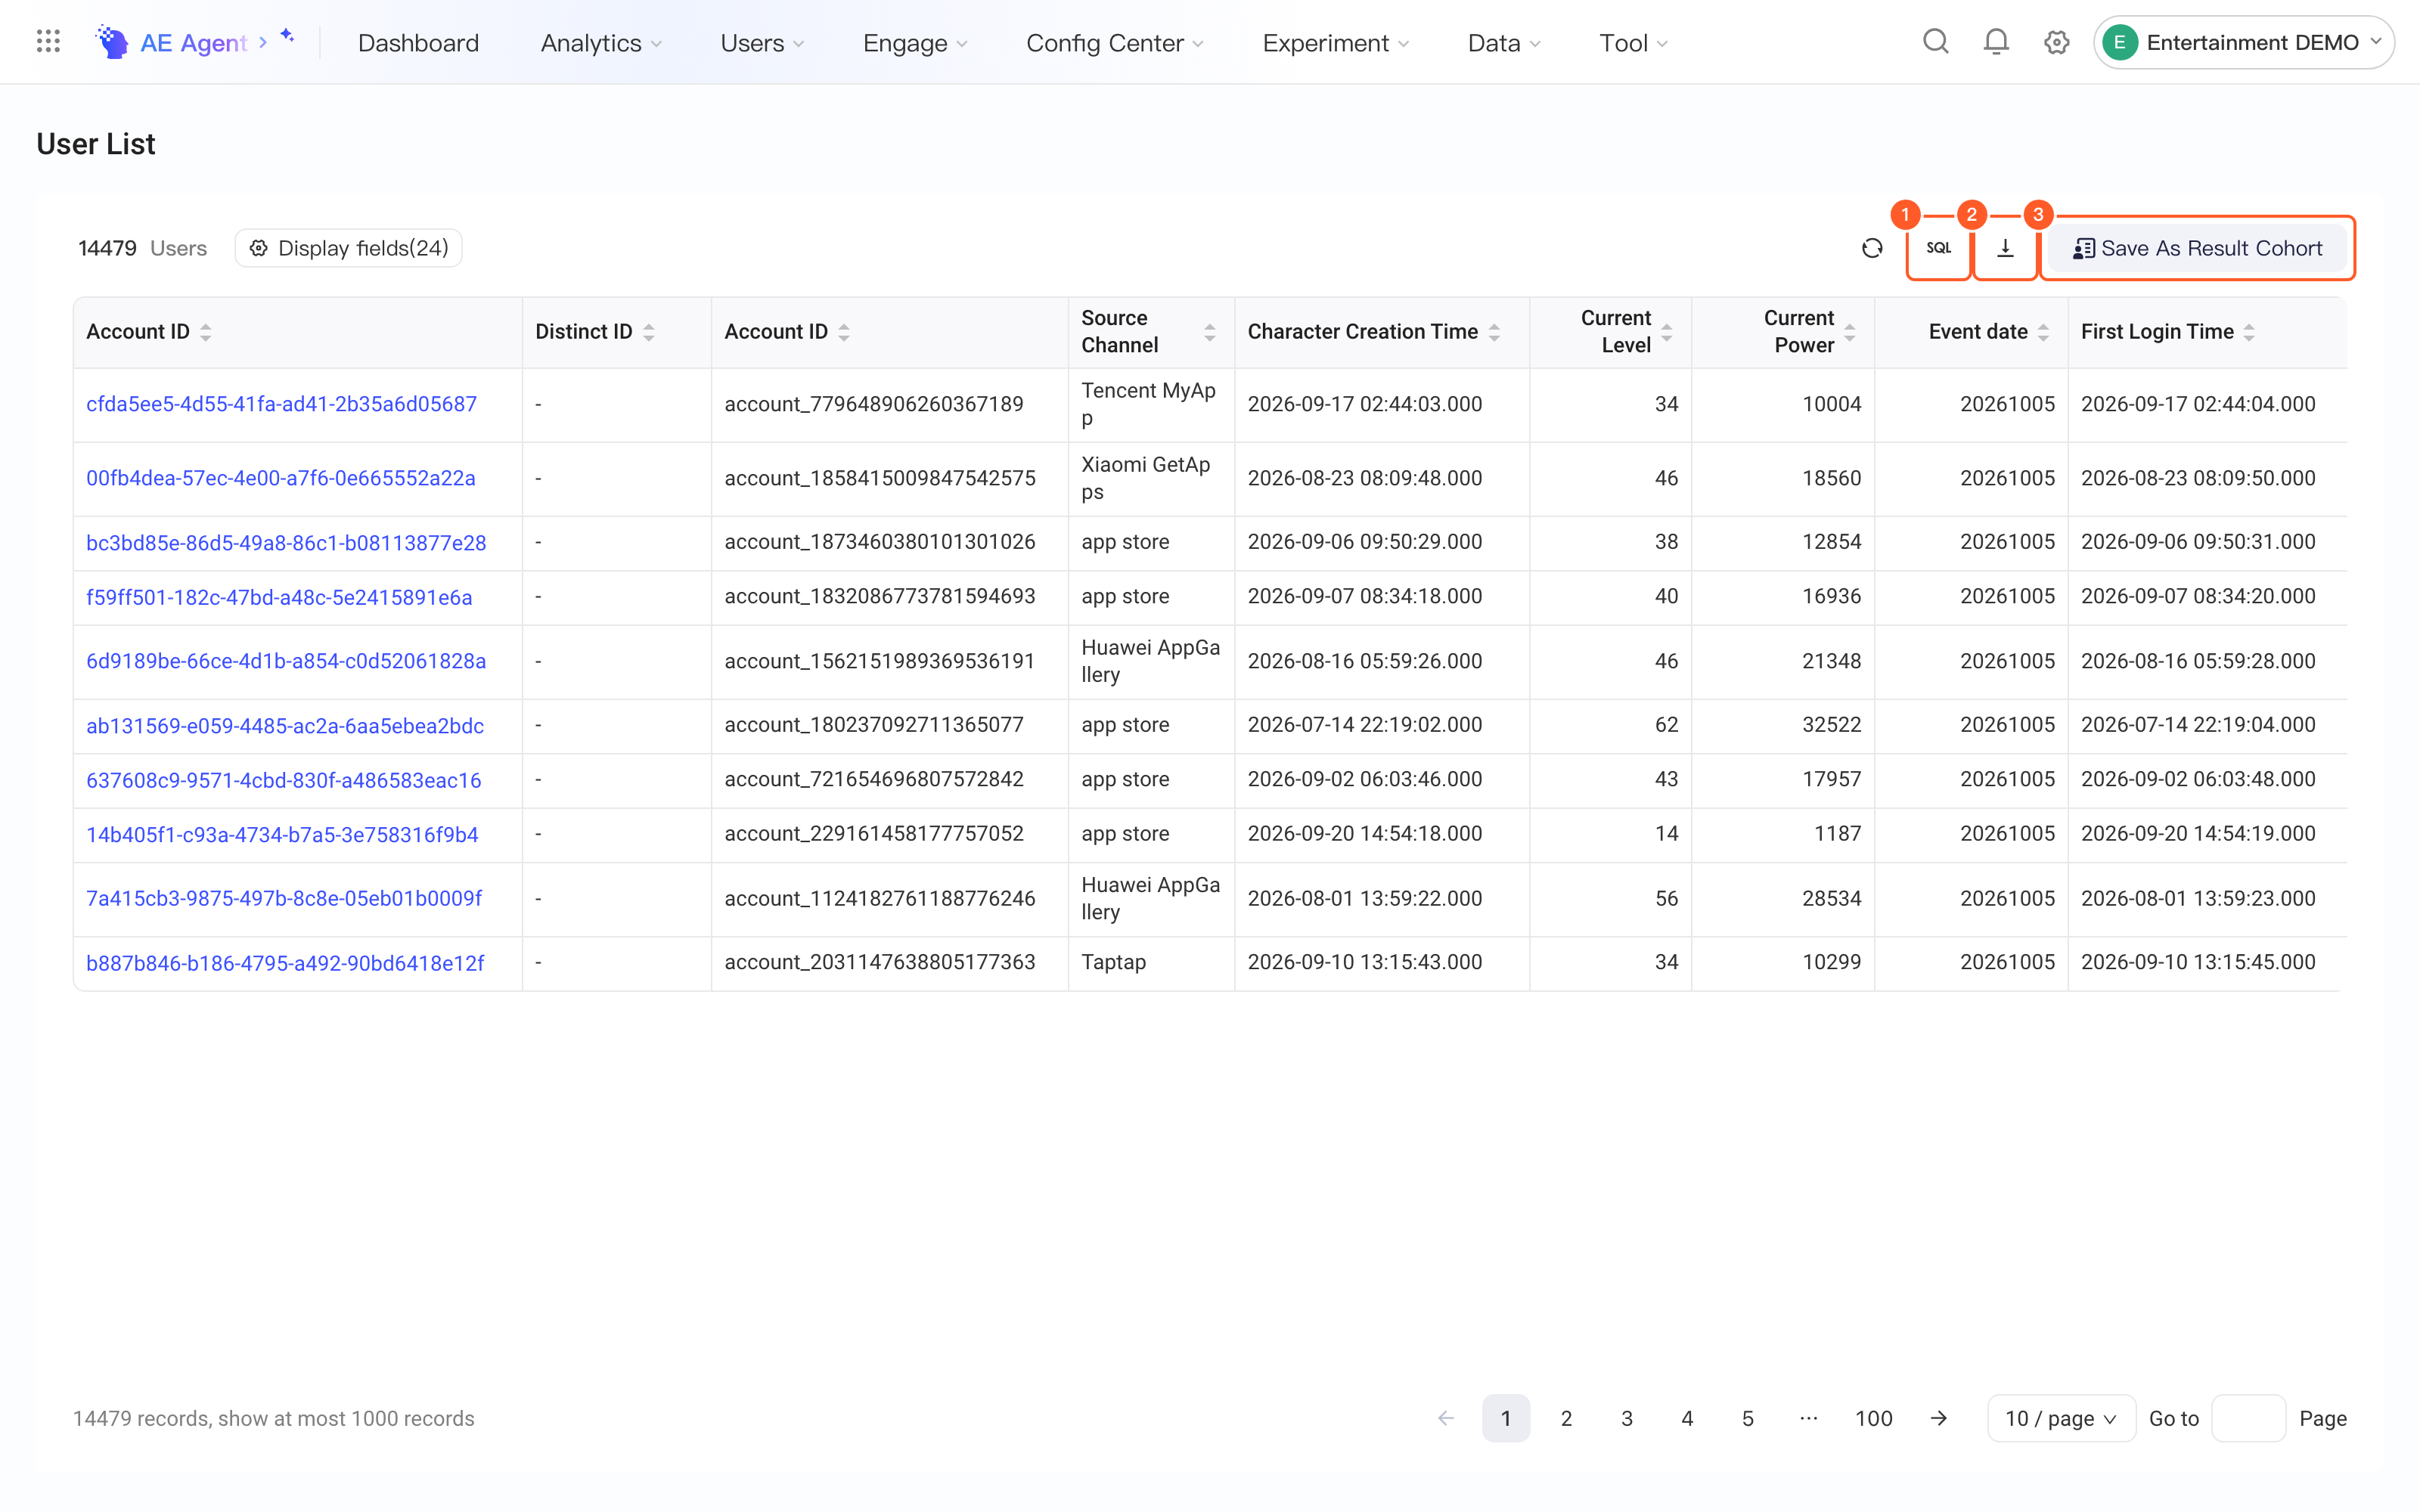Viewport: 2420px width, 1512px height.
Task: Select Current Power value 32522
Action: click(x=1831, y=725)
